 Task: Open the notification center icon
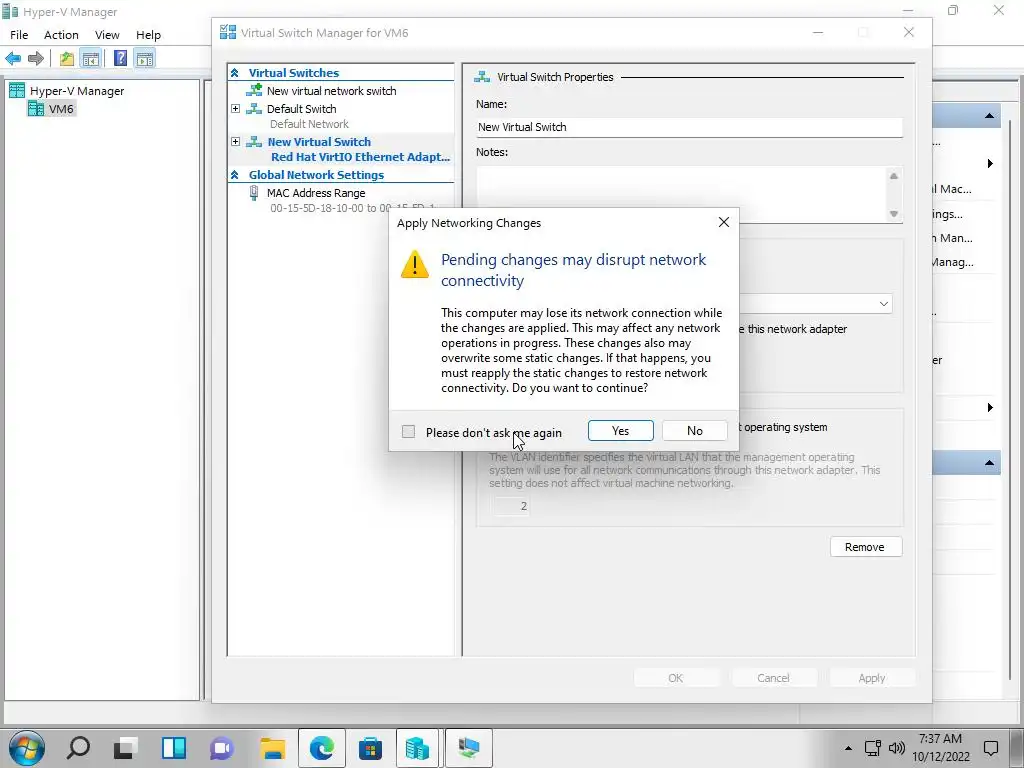pyautogui.click(x=991, y=748)
